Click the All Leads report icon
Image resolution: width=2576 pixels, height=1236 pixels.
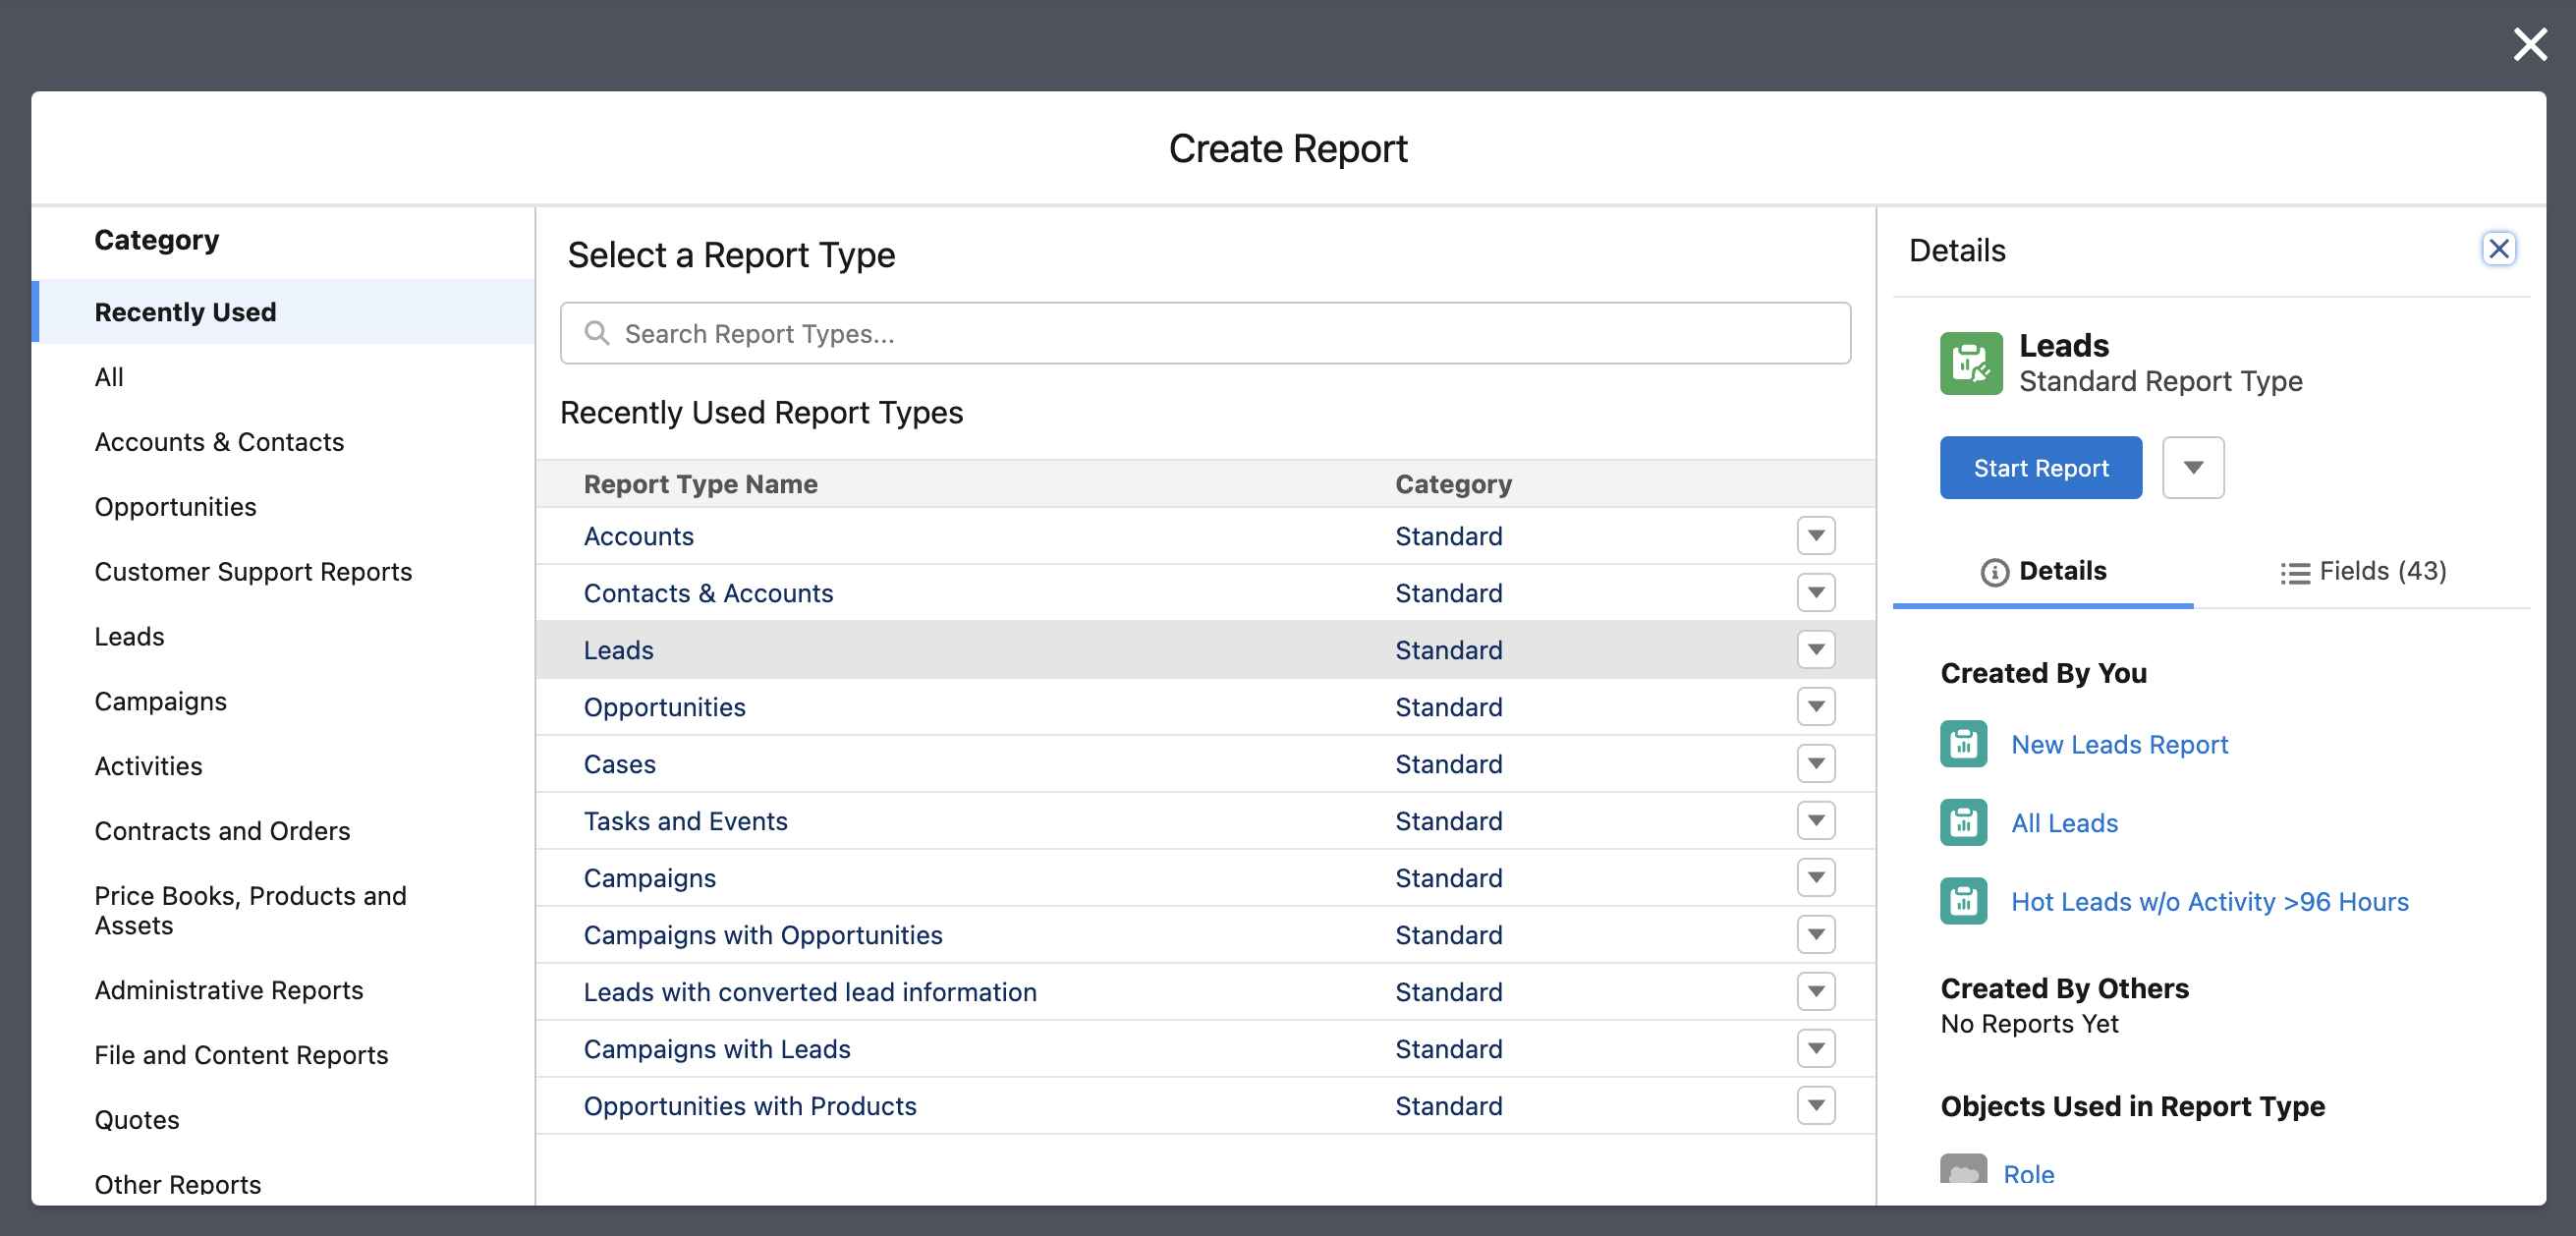coord(1963,822)
